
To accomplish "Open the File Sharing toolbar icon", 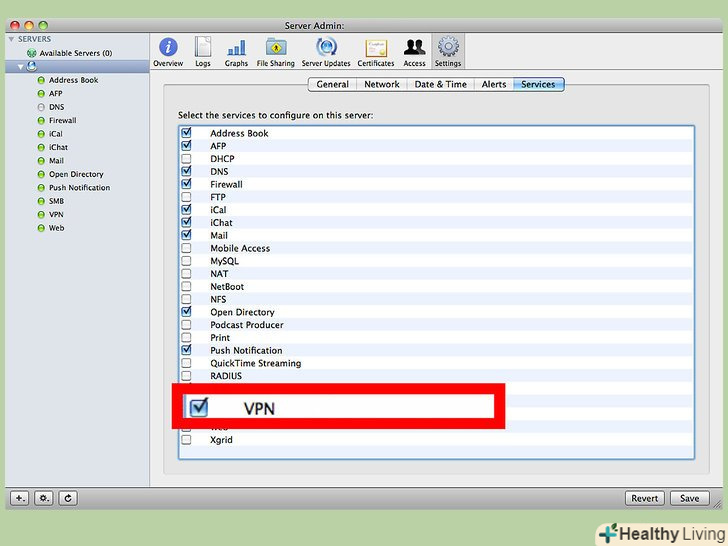I will coord(276,52).
